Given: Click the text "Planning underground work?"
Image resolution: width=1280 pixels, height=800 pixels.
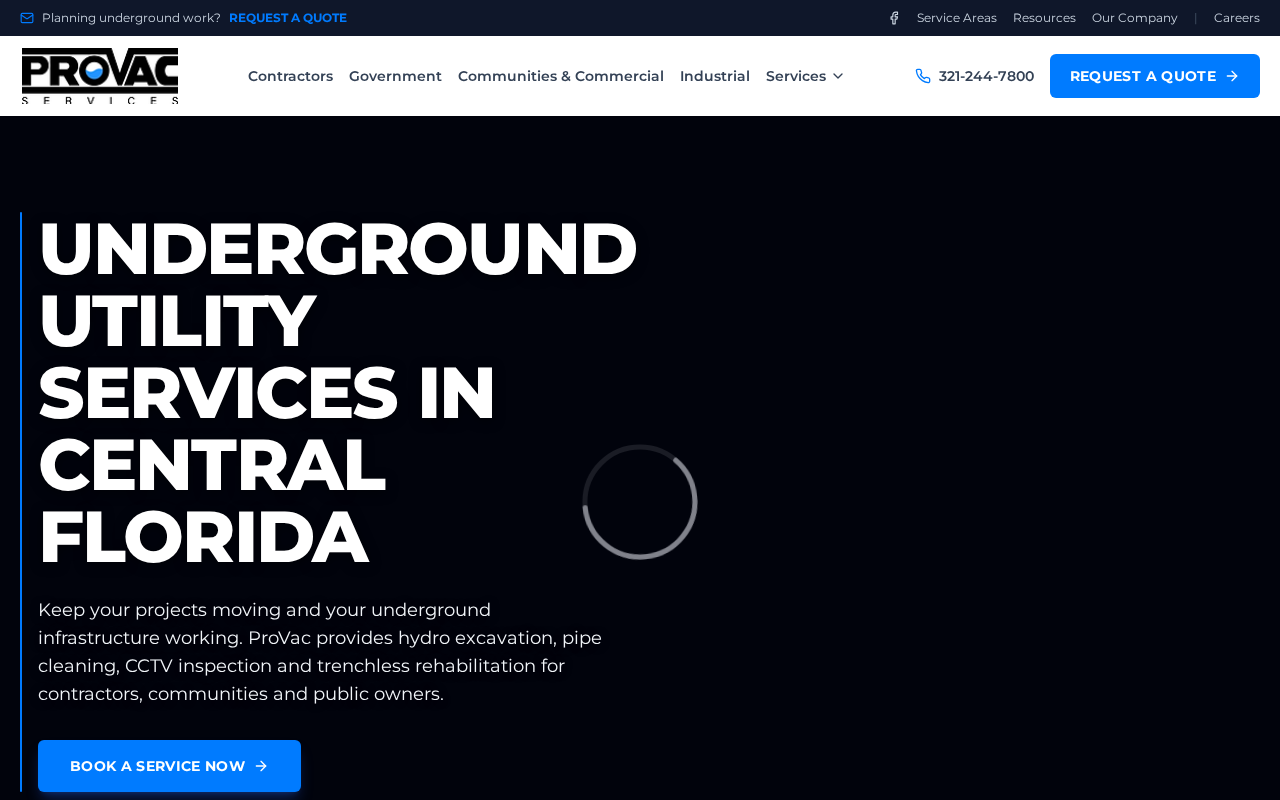Looking at the screenshot, I should pyautogui.click(x=131, y=18).
